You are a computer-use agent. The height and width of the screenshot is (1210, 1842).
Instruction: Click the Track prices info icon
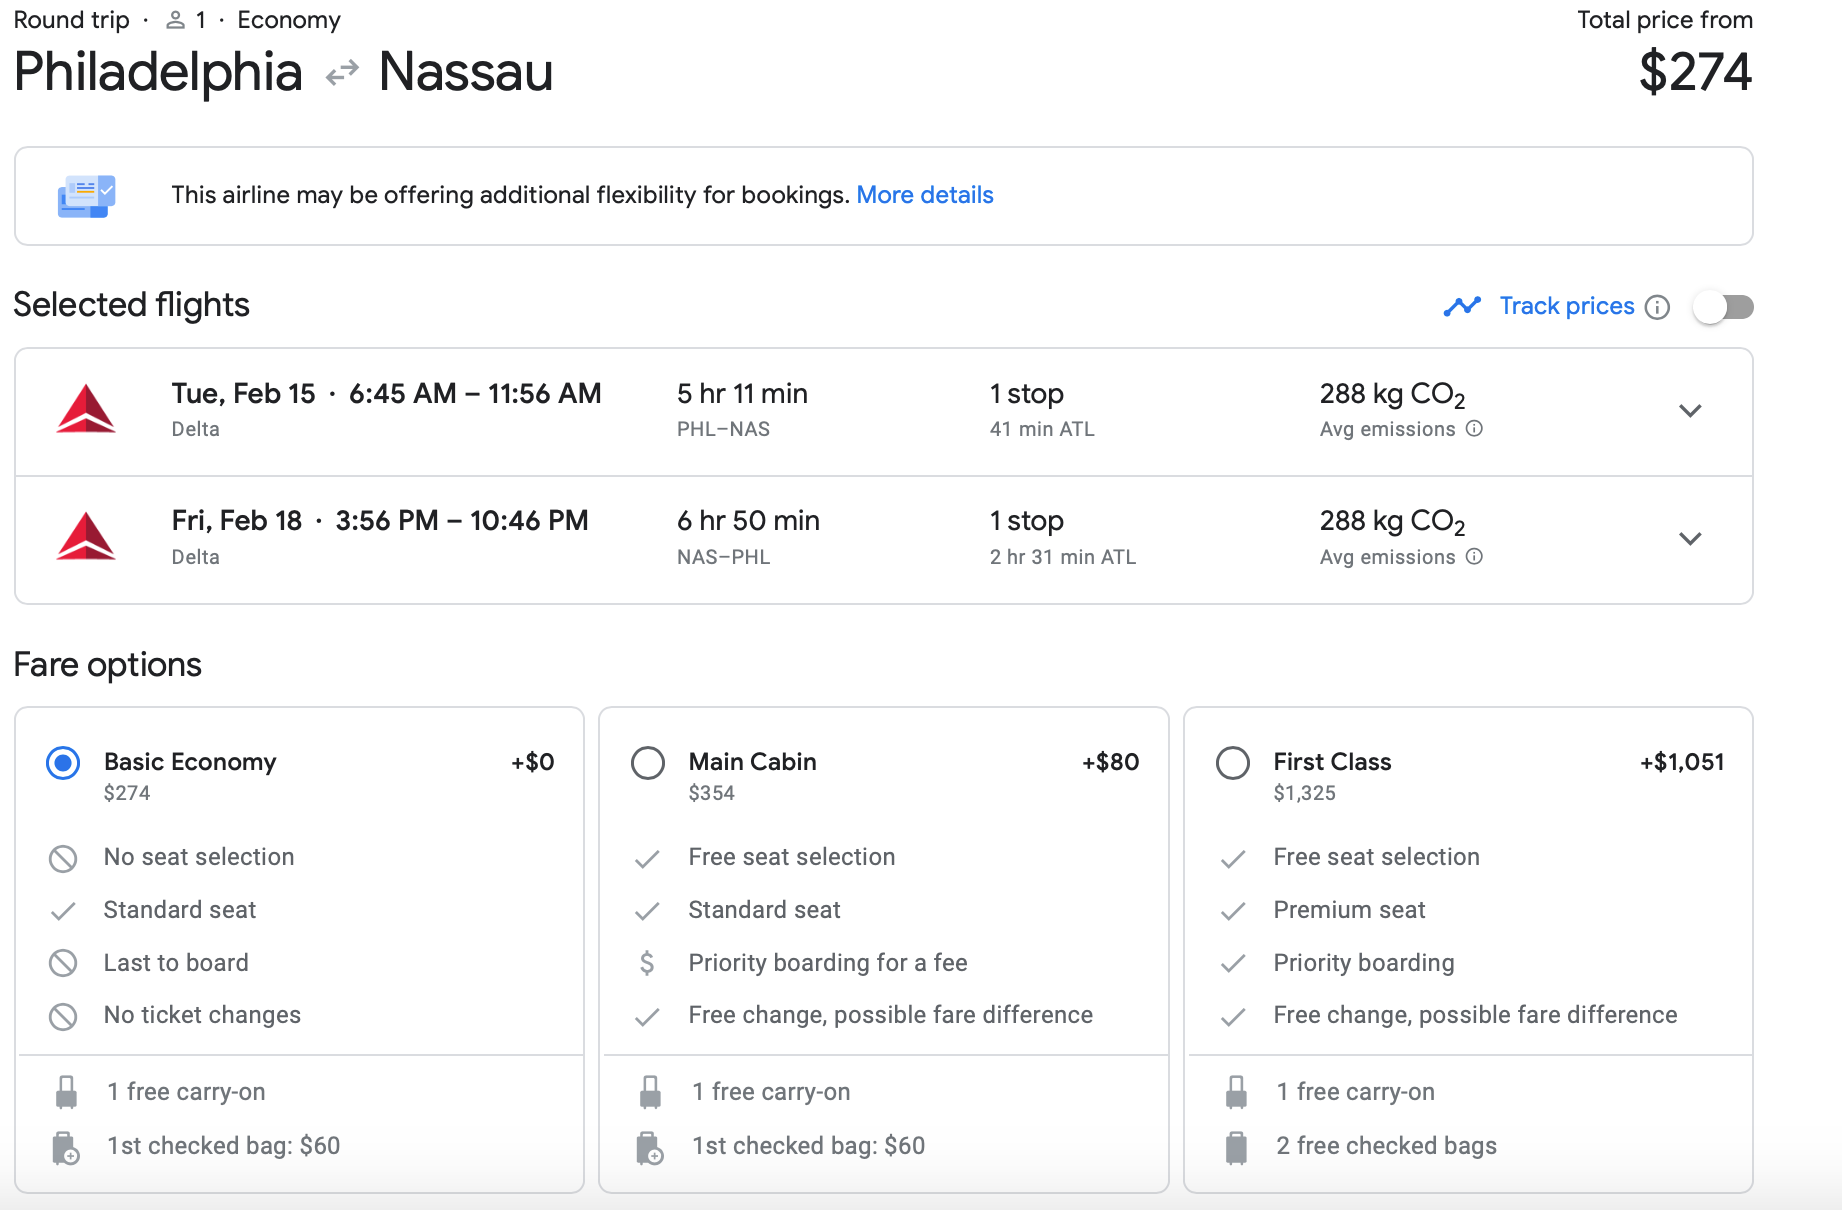[x=1657, y=307]
